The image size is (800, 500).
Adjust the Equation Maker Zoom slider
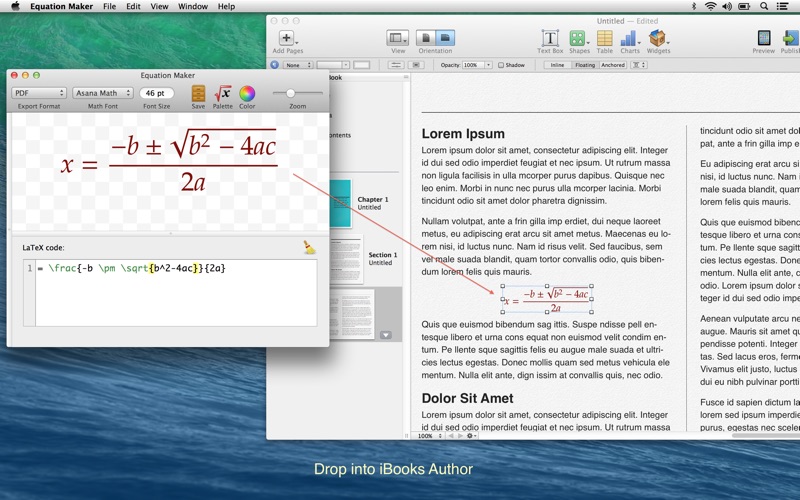pyautogui.click(x=290, y=93)
